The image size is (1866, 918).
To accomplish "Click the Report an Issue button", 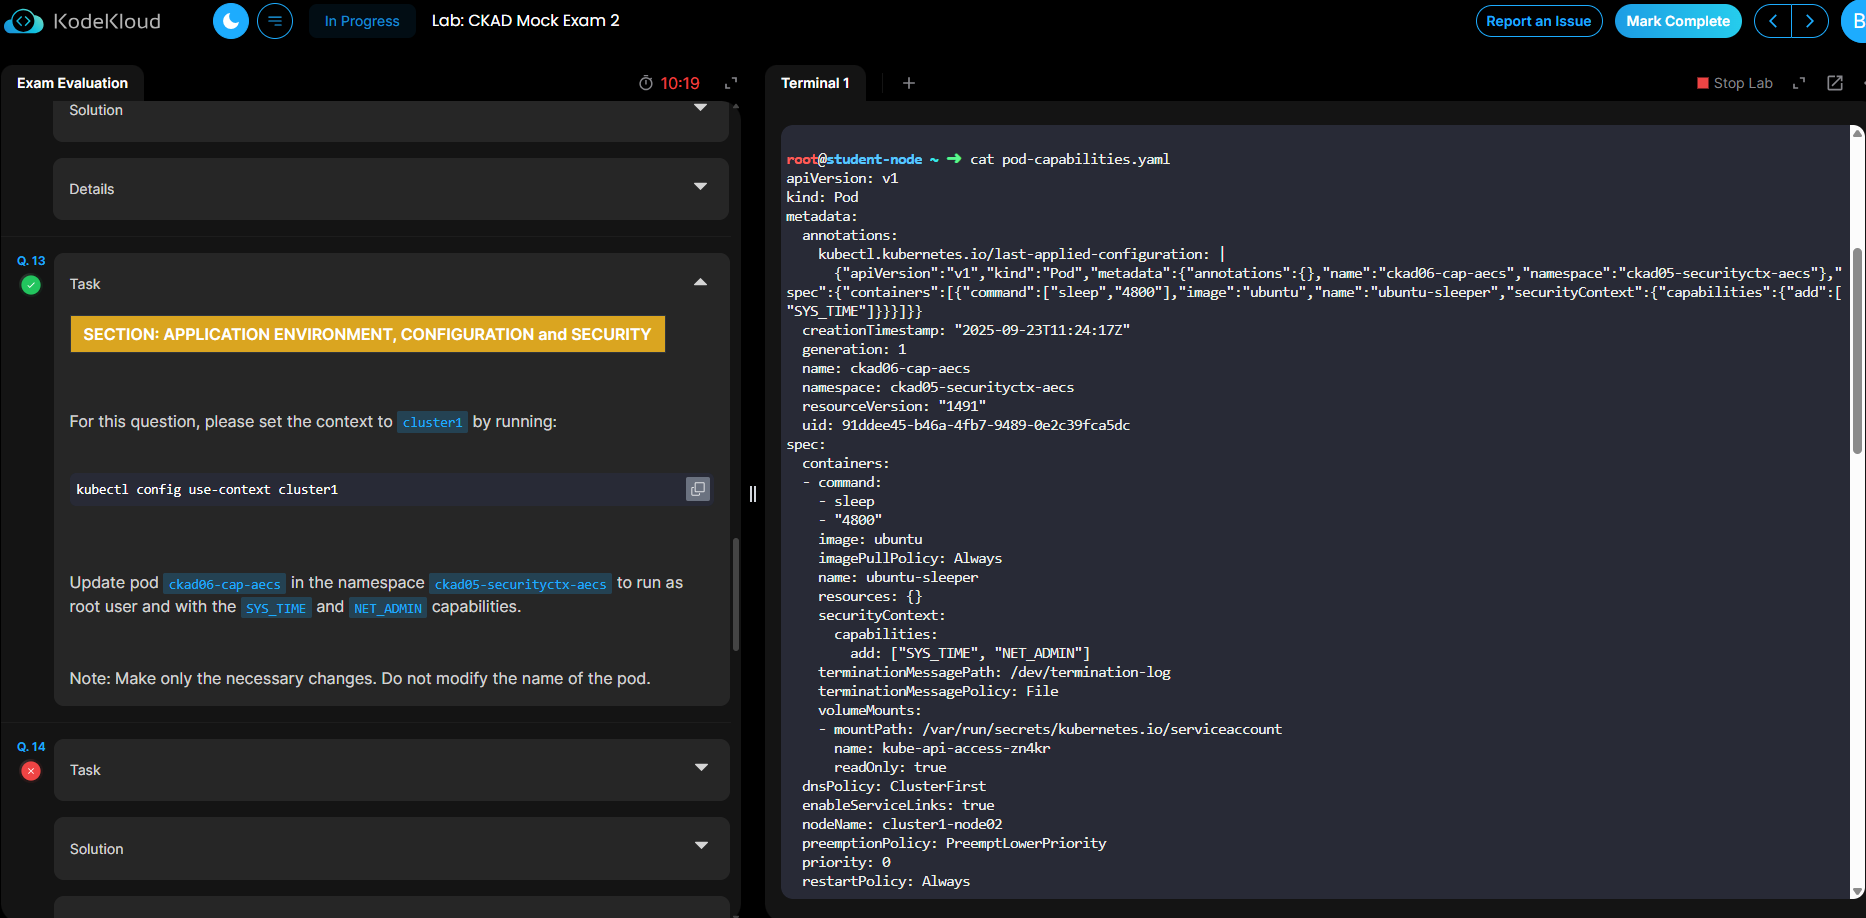I will pos(1538,21).
